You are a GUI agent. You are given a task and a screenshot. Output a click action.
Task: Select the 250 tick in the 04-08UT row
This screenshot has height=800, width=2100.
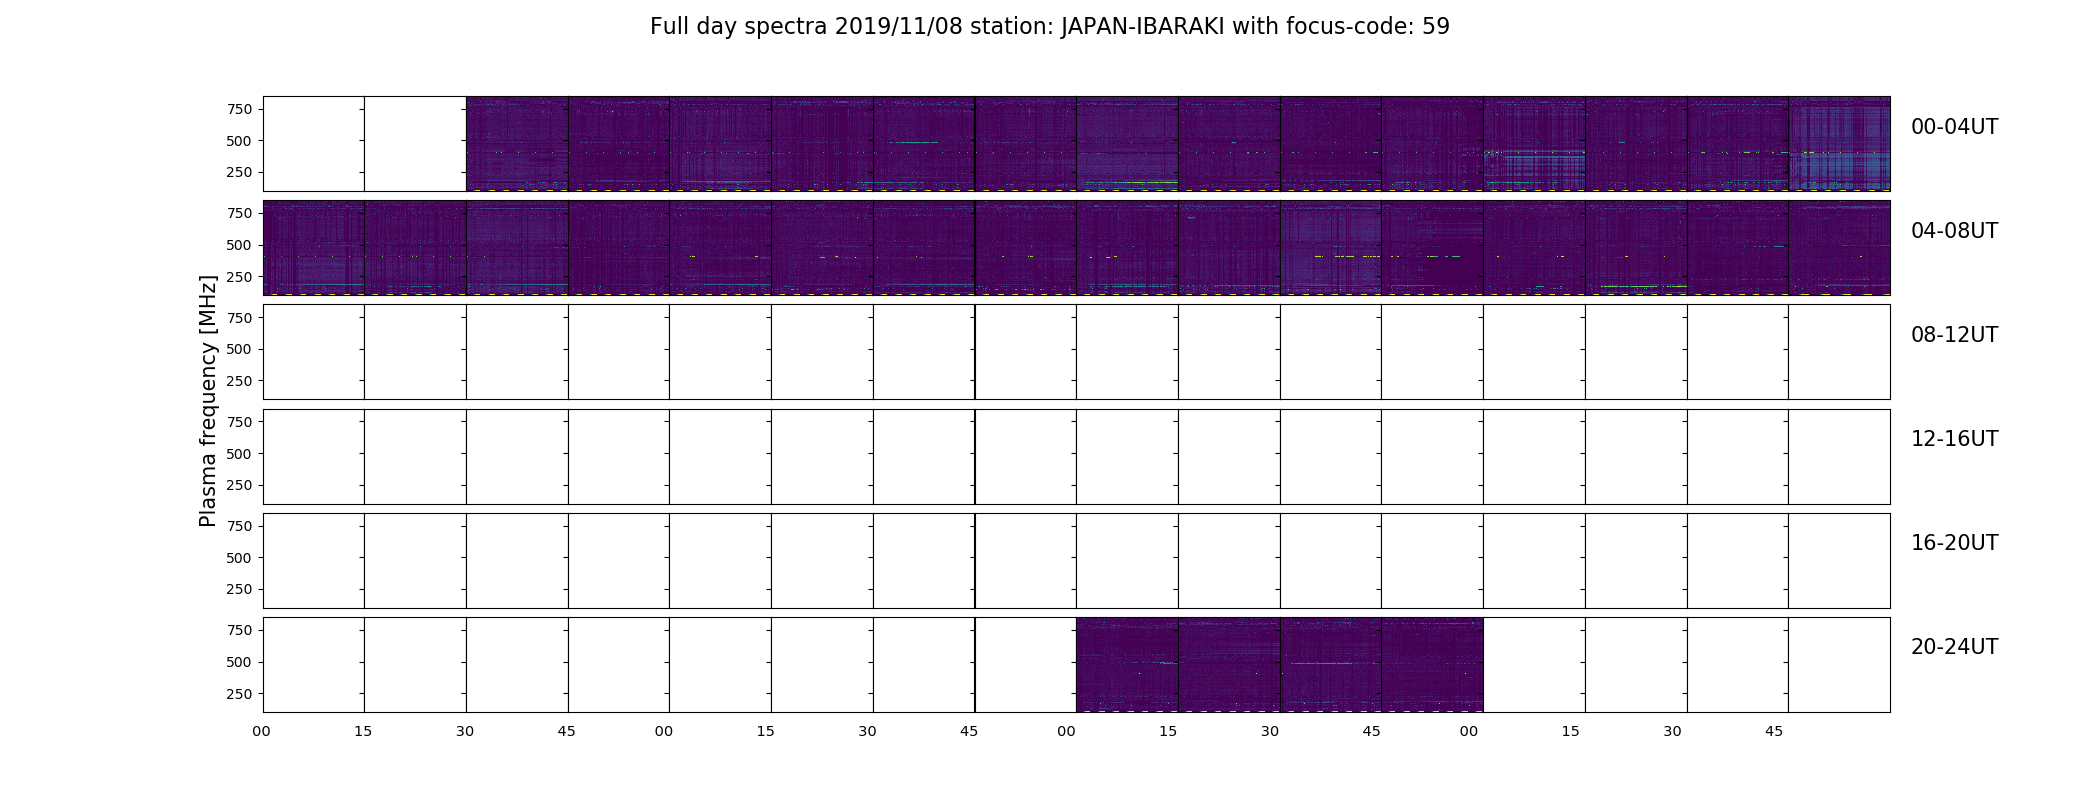[x=239, y=277]
